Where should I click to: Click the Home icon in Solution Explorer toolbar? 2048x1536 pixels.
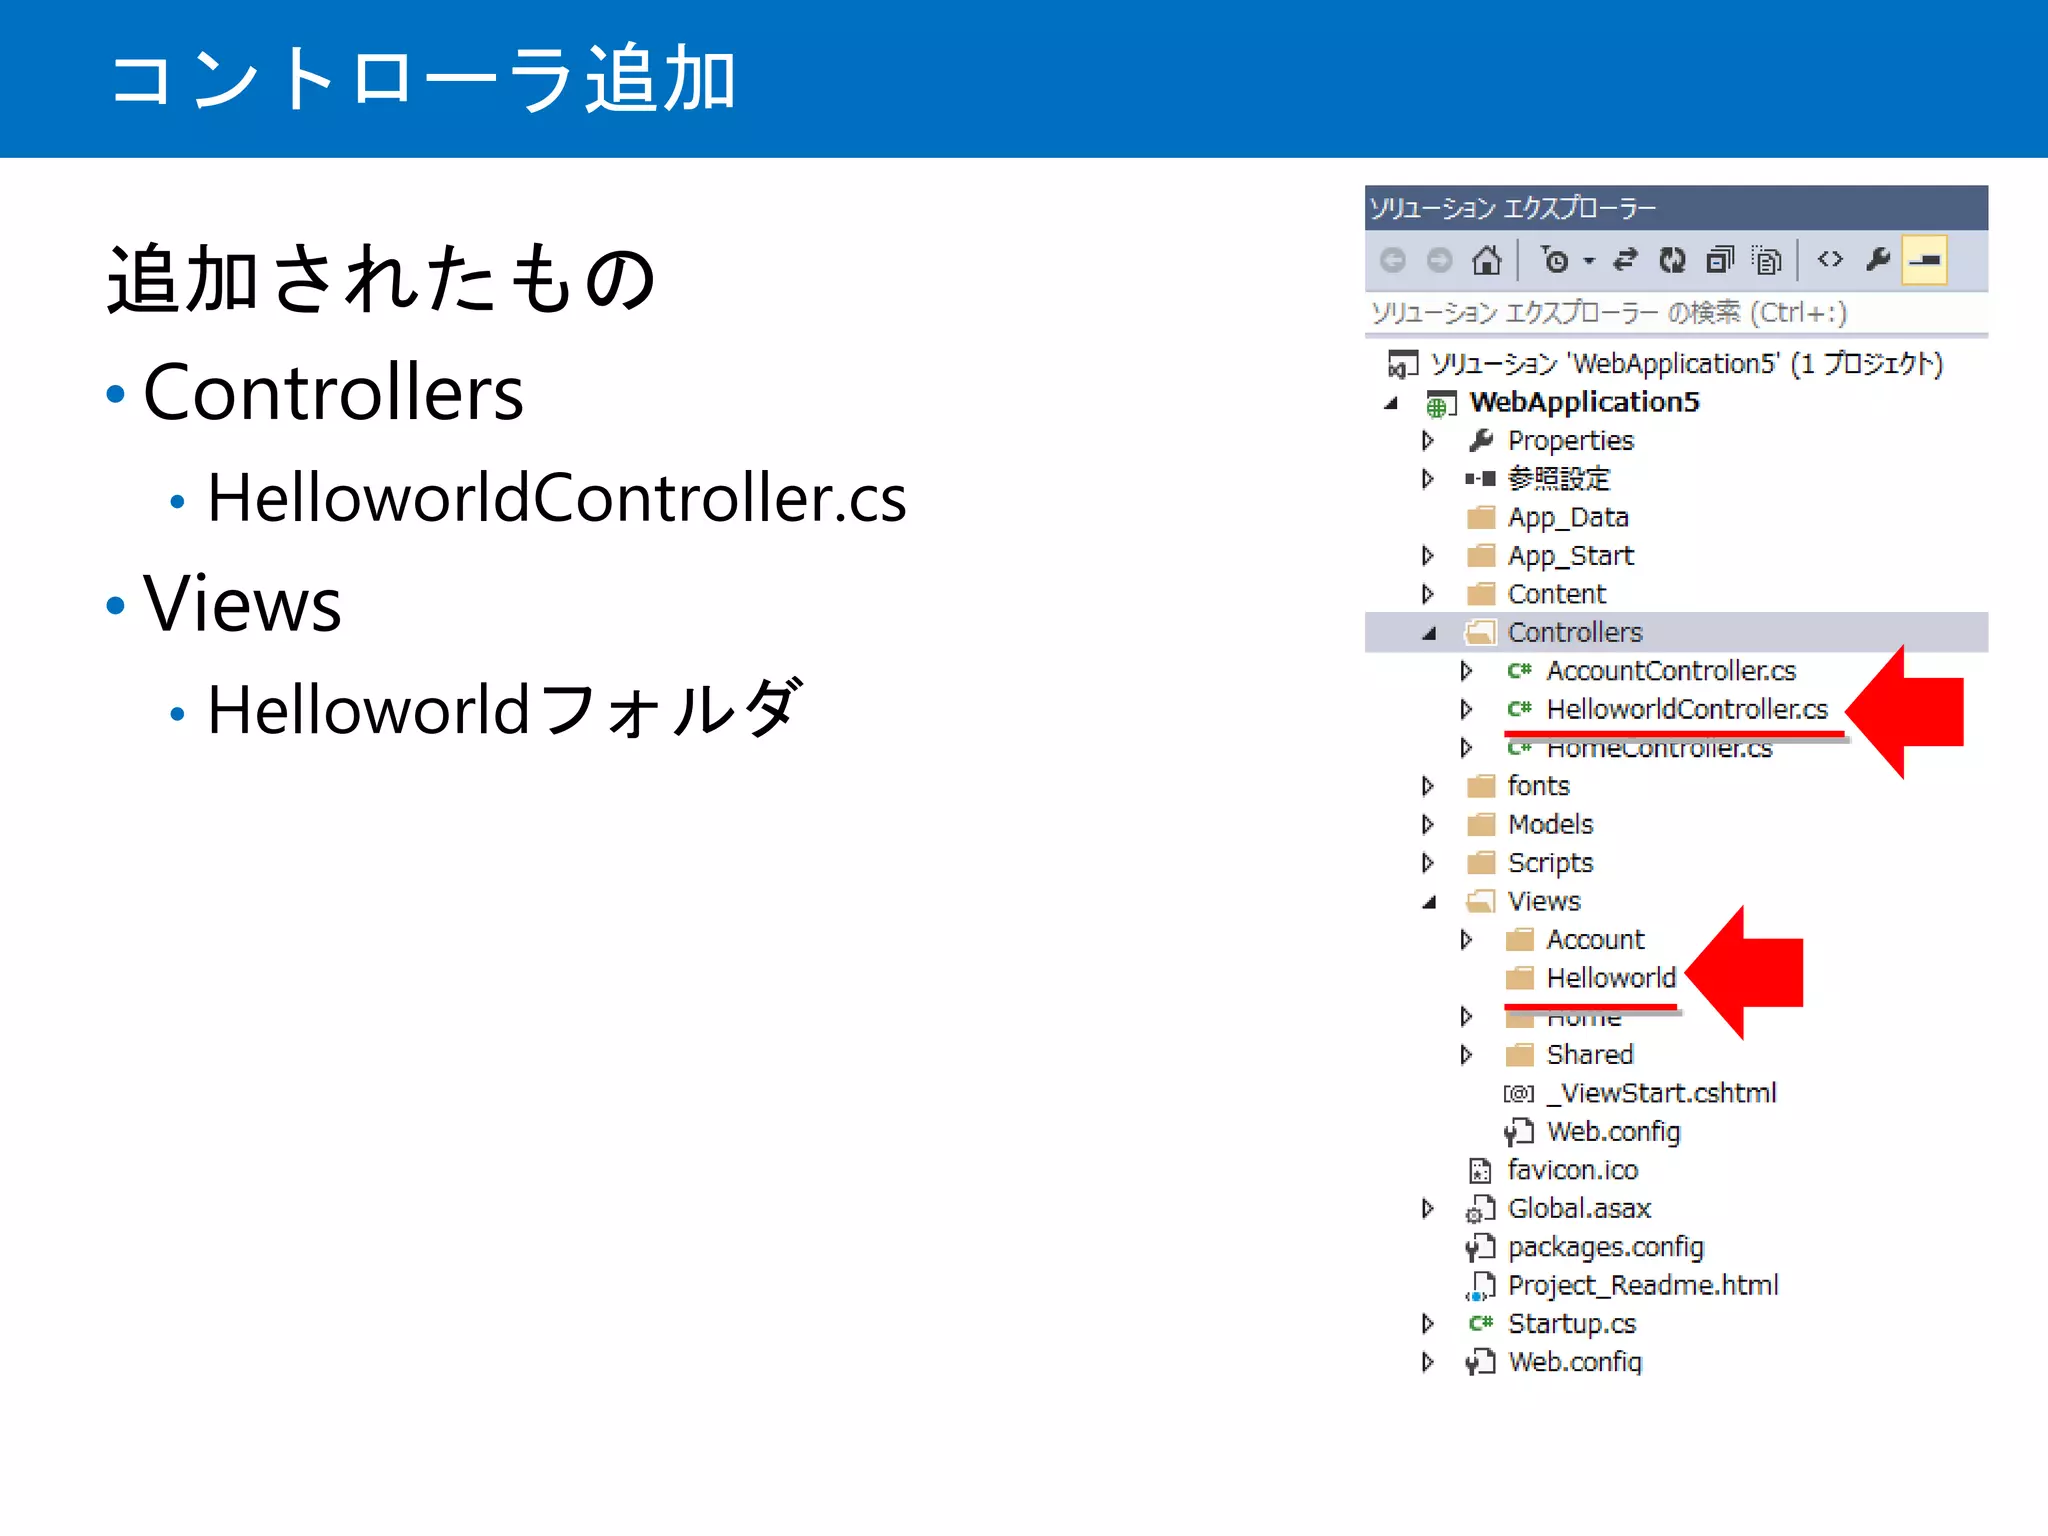[x=1487, y=260]
